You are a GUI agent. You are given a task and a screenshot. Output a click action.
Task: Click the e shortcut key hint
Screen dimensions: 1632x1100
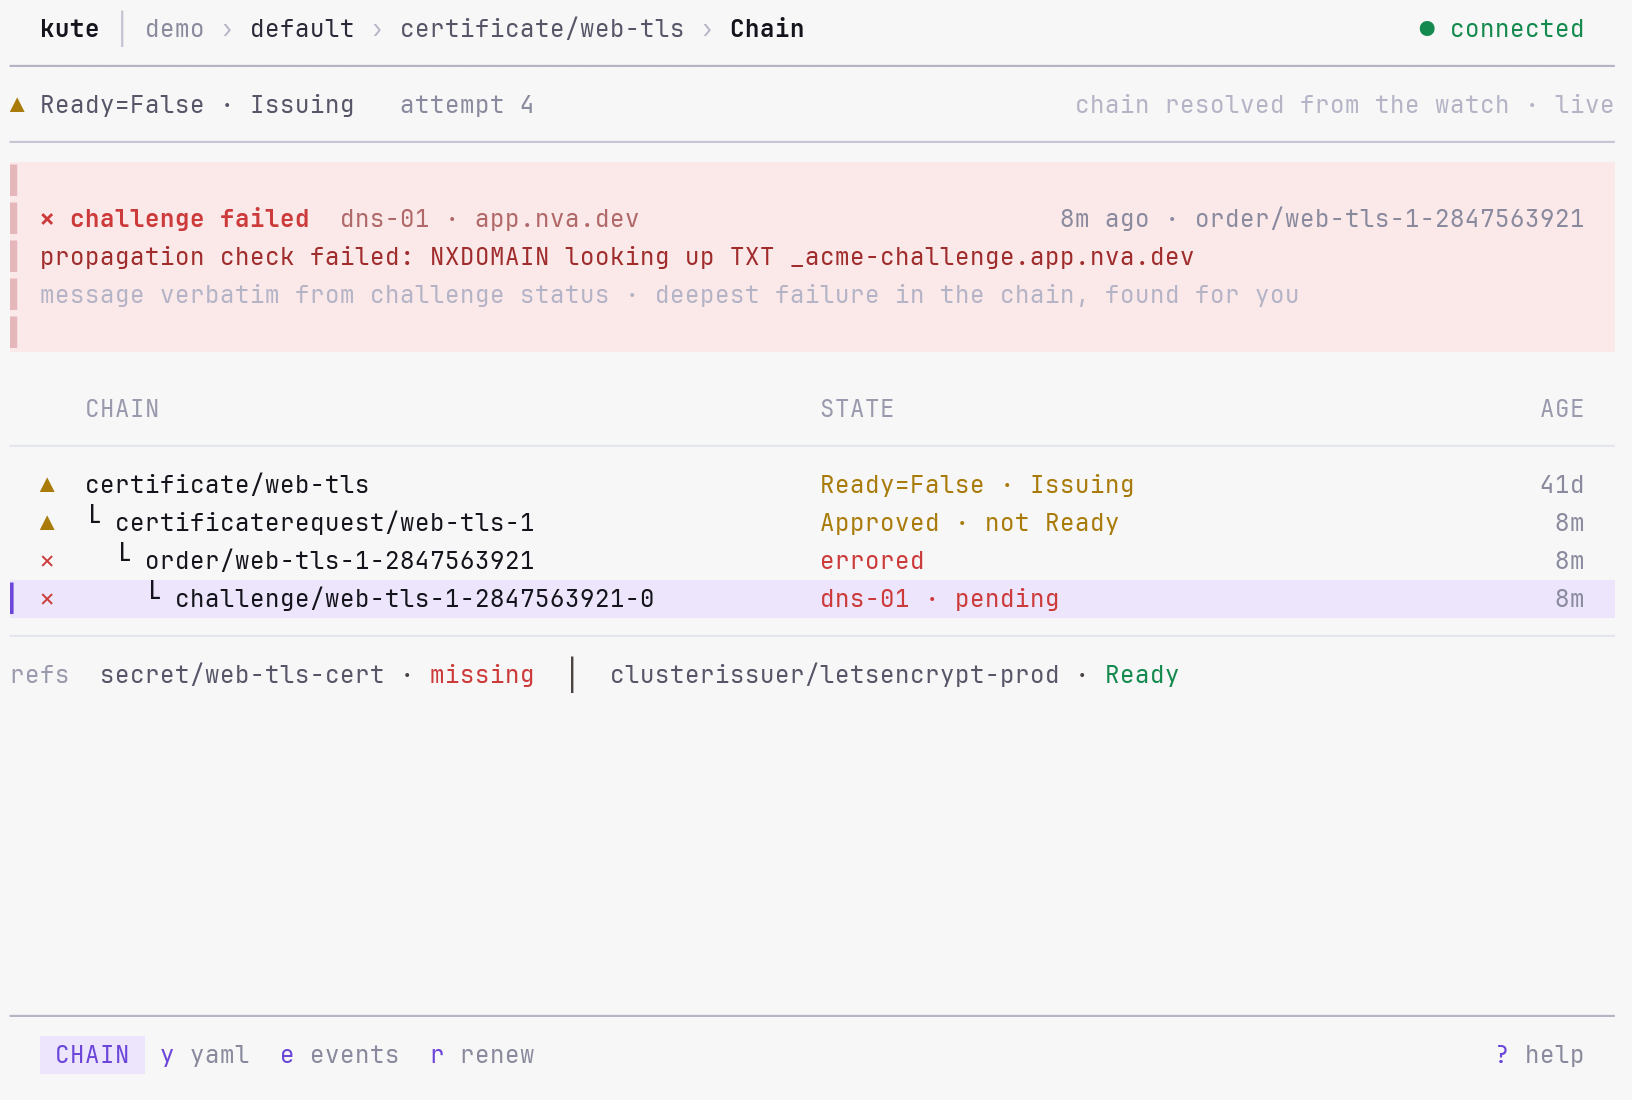287,1055
